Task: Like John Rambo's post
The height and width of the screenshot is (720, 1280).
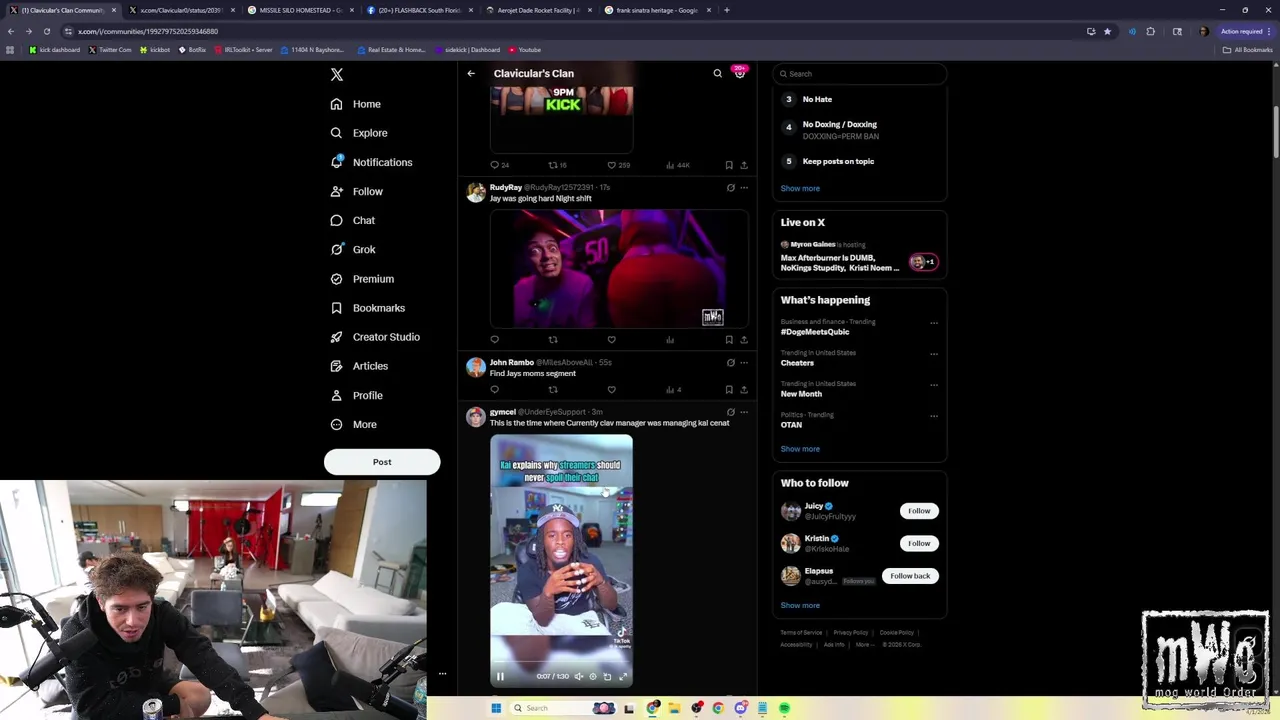Action: pyautogui.click(x=612, y=390)
